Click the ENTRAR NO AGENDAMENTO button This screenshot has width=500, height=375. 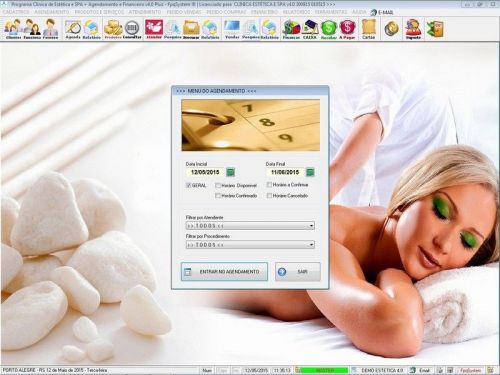pyautogui.click(x=224, y=272)
